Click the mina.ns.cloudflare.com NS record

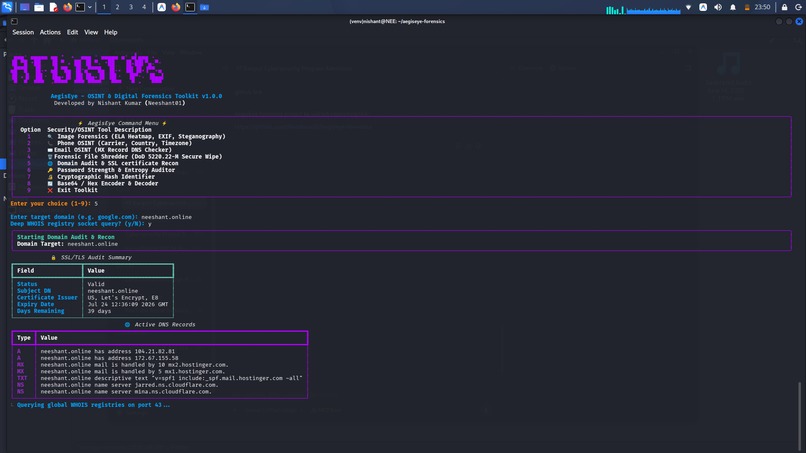pyautogui.click(x=126, y=391)
